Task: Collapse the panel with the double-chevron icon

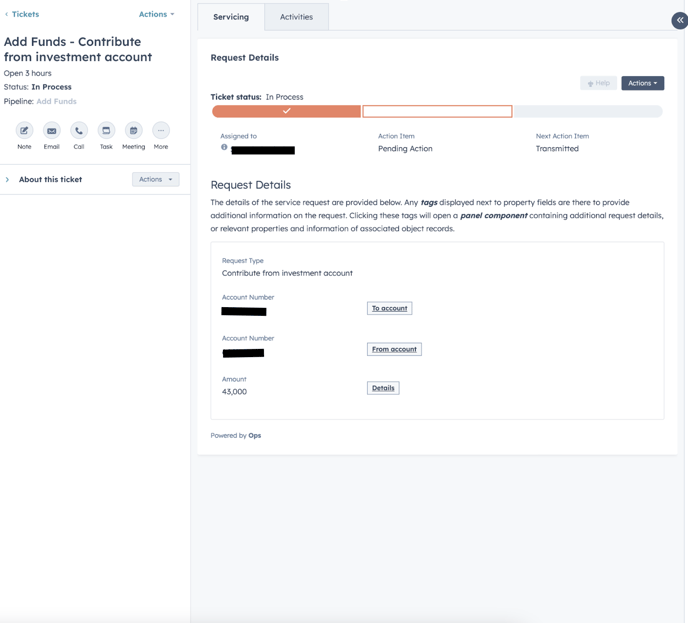Action: pos(679,20)
